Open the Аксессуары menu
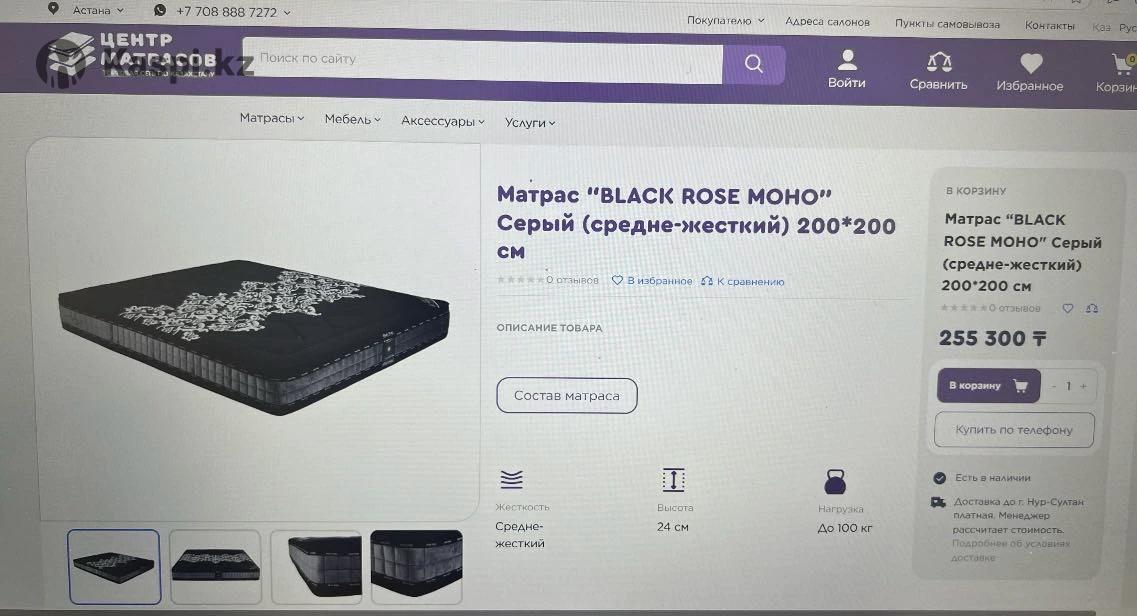Image resolution: width=1137 pixels, height=616 pixels. coord(442,122)
